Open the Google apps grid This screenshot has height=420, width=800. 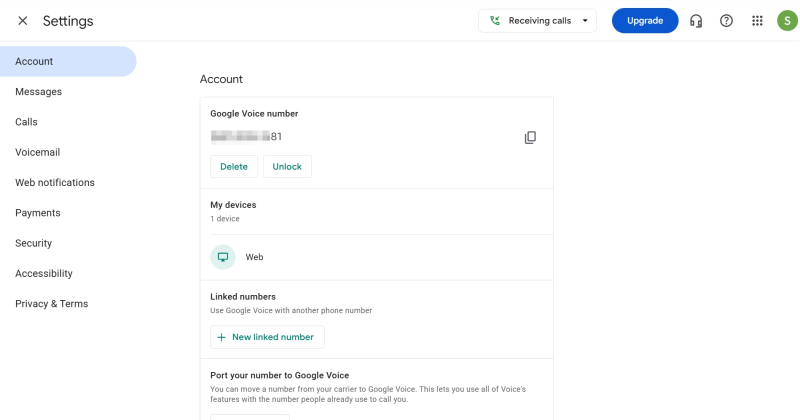(757, 21)
